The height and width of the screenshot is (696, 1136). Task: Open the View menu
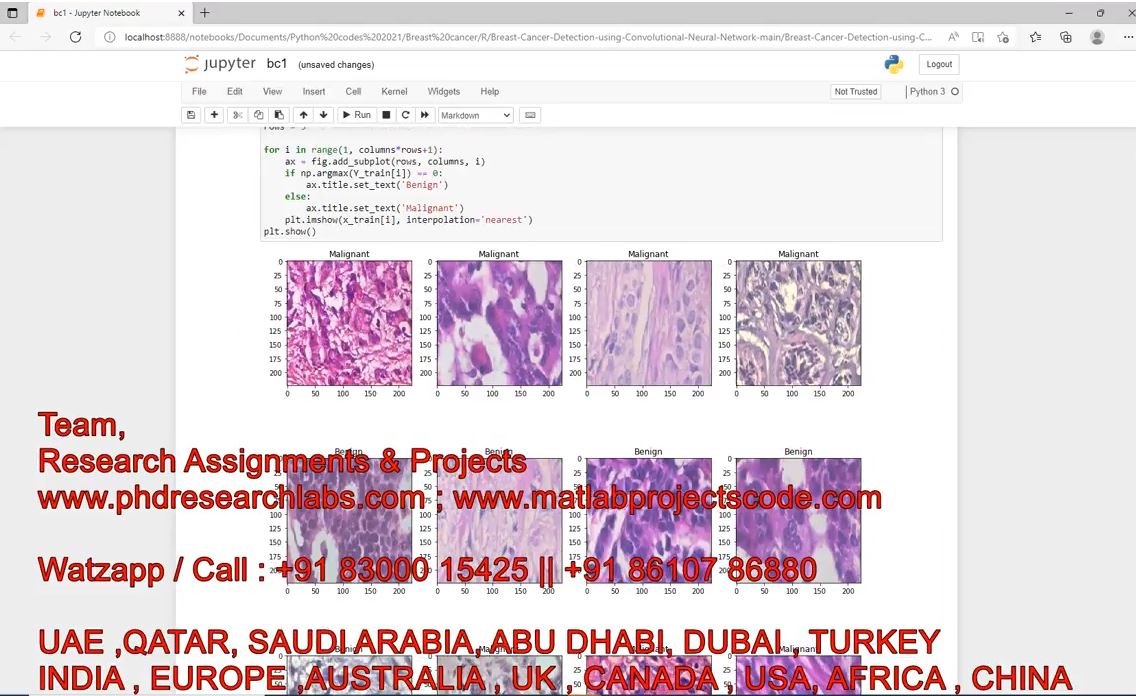pyautogui.click(x=272, y=92)
